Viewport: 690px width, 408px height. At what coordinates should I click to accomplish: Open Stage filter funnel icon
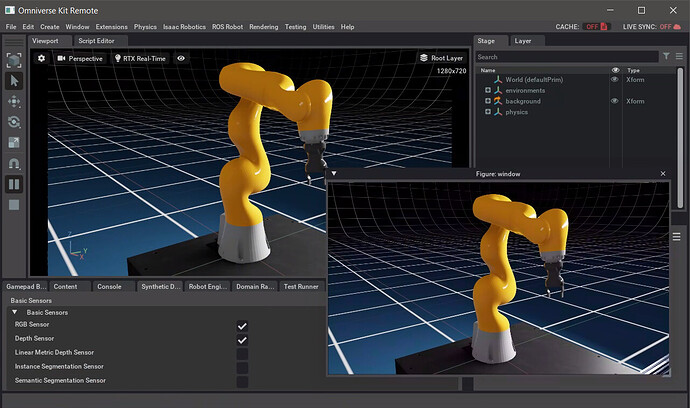tap(666, 56)
